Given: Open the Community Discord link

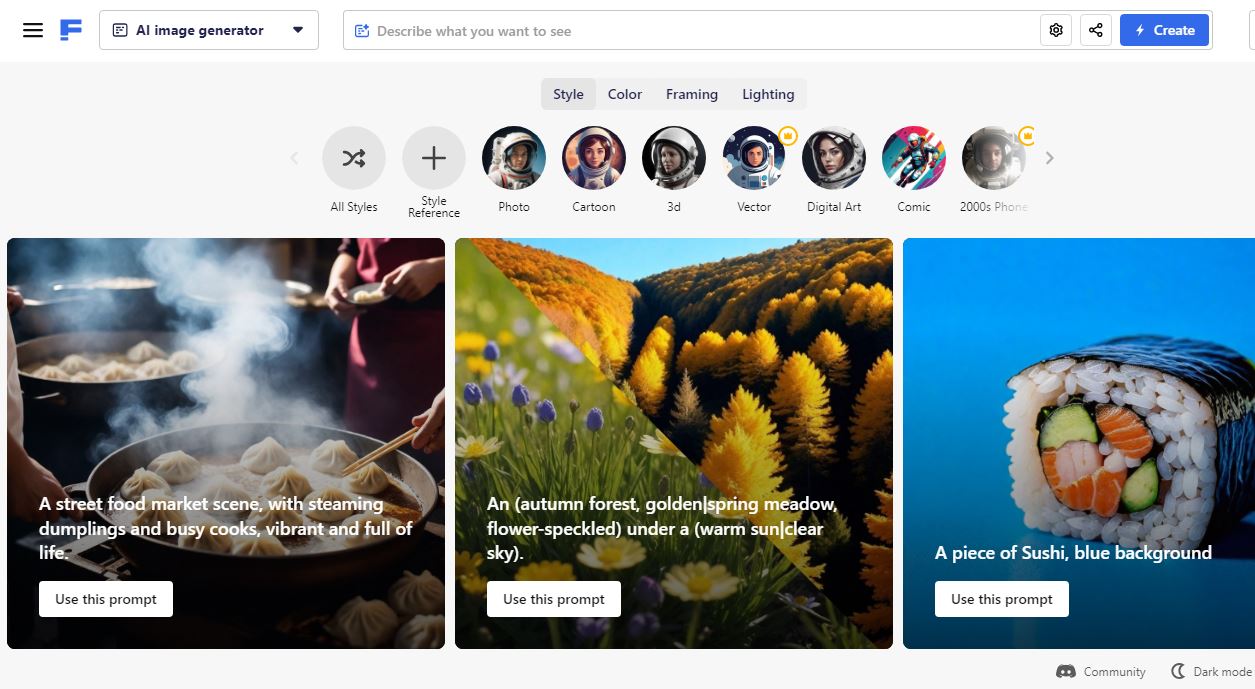Looking at the screenshot, I should (x=1101, y=672).
